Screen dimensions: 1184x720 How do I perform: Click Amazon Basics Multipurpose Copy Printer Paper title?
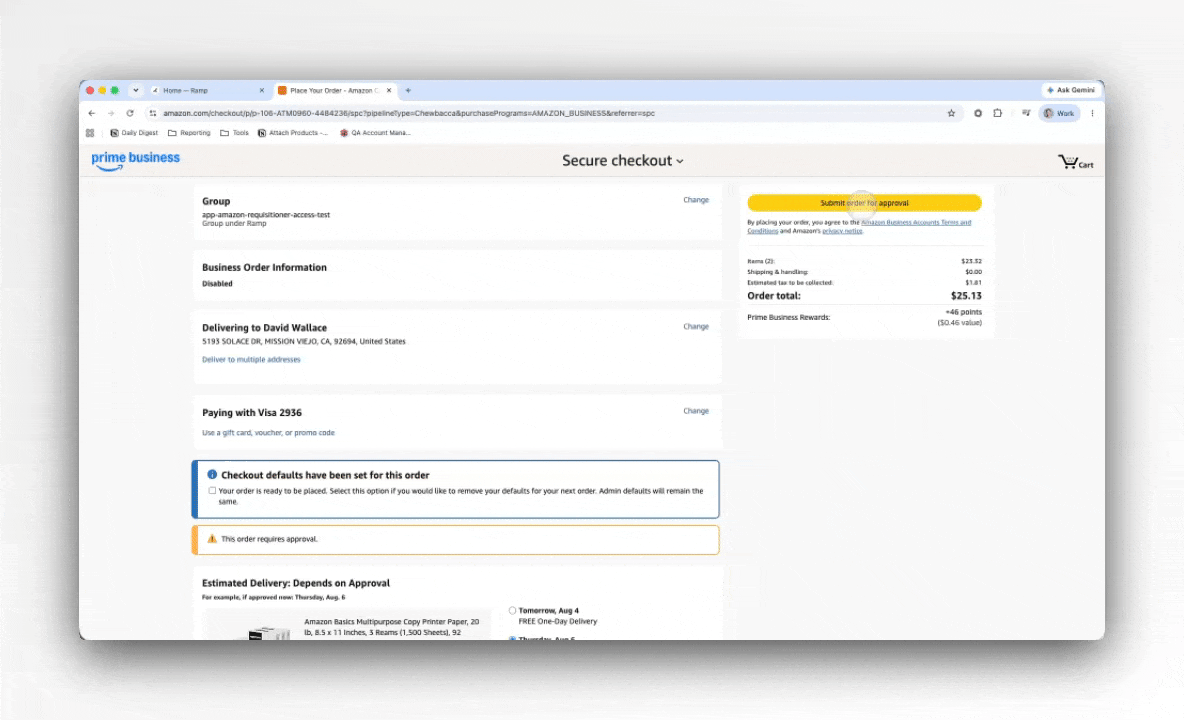click(391, 627)
